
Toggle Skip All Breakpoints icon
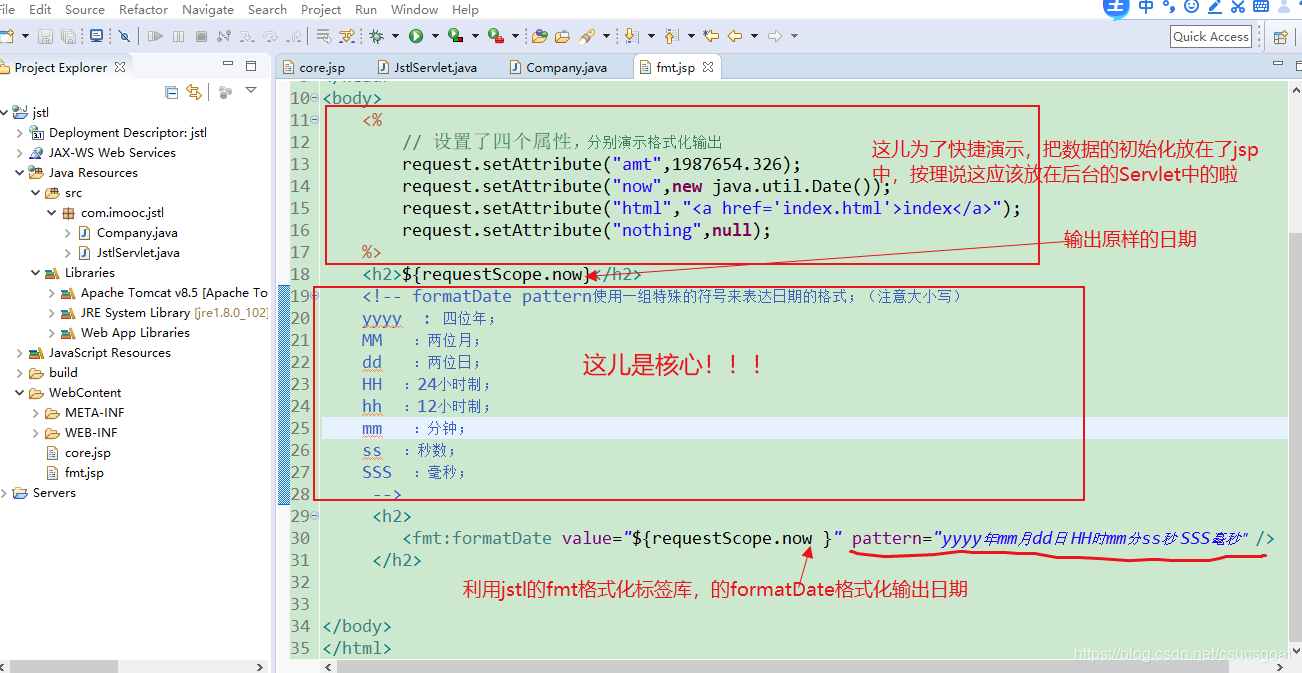(123, 36)
